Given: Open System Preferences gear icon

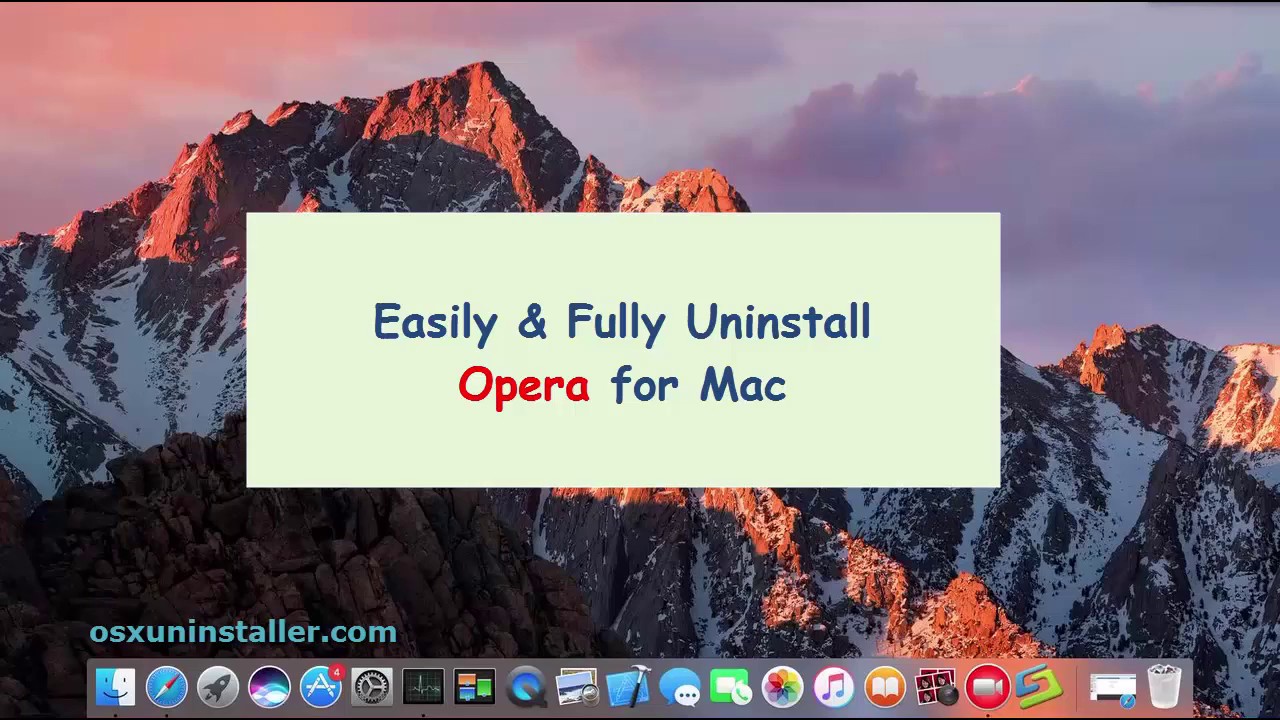Looking at the screenshot, I should (x=372, y=687).
